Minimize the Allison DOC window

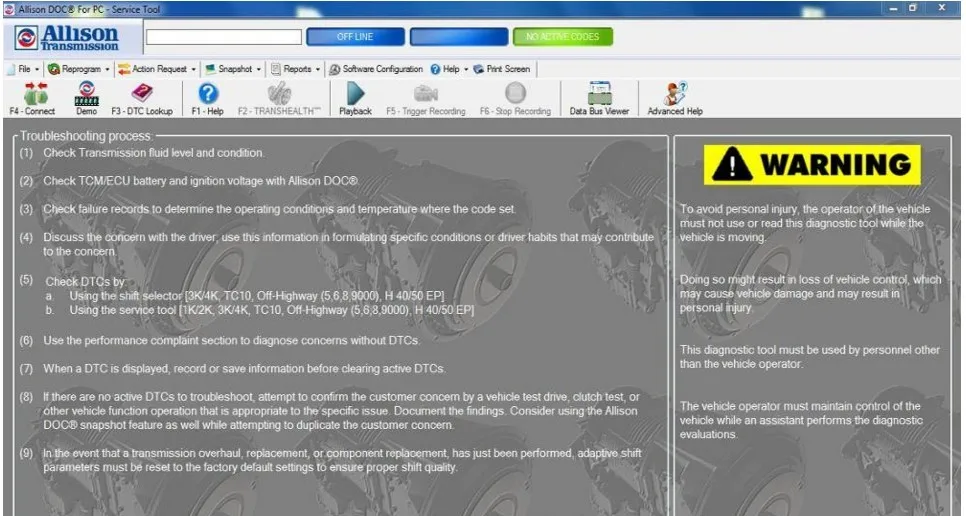coord(893,9)
